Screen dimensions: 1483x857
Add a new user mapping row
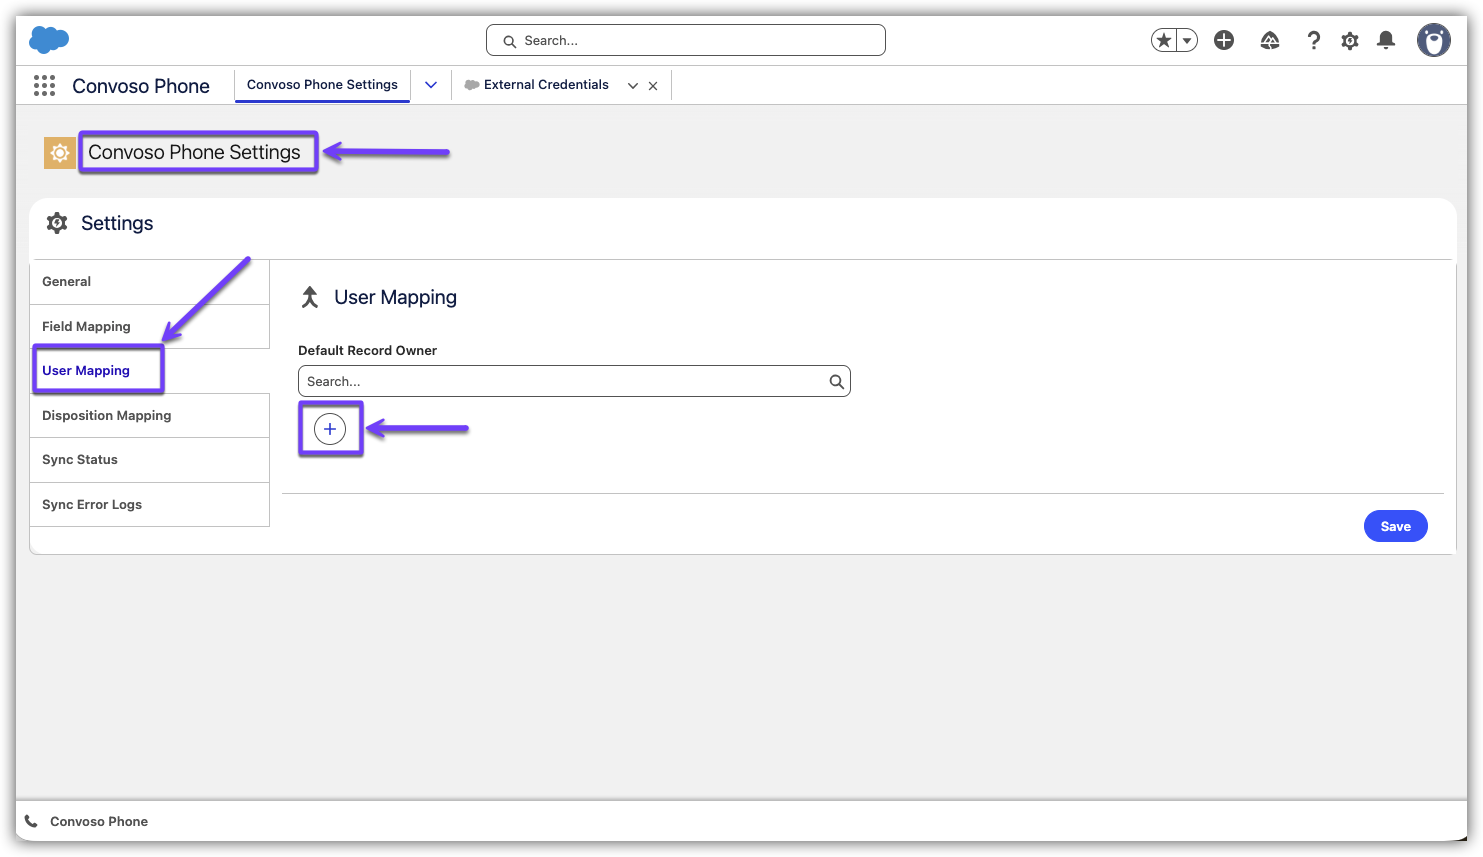pos(330,429)
